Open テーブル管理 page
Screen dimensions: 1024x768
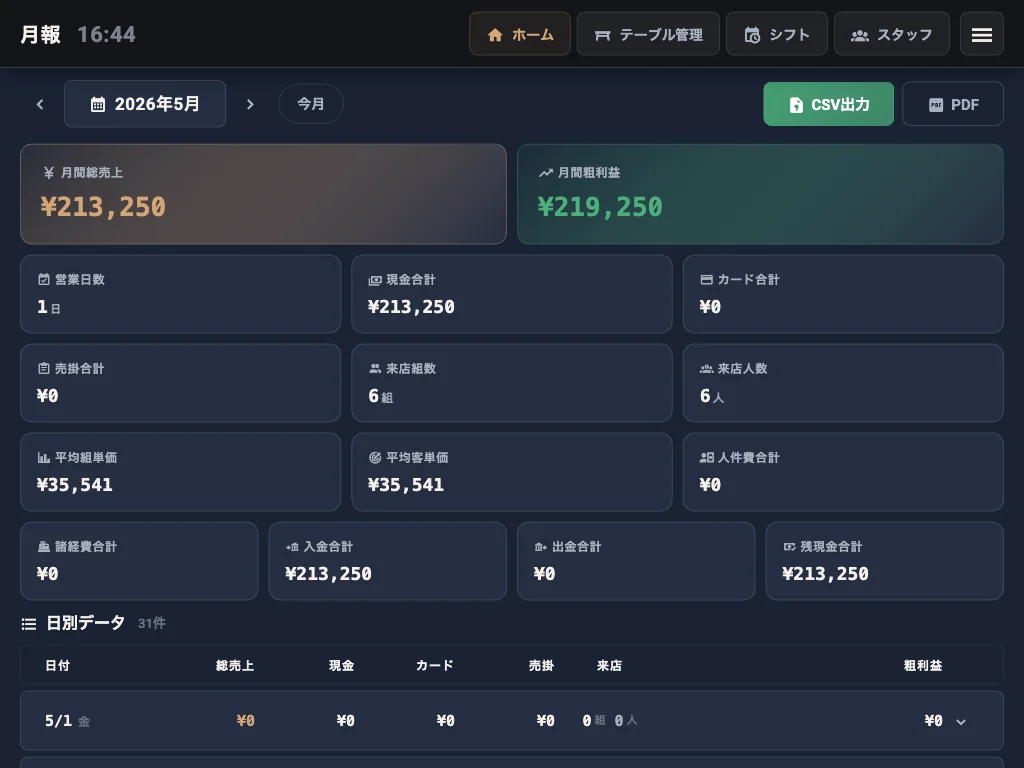tap(648, 35)
